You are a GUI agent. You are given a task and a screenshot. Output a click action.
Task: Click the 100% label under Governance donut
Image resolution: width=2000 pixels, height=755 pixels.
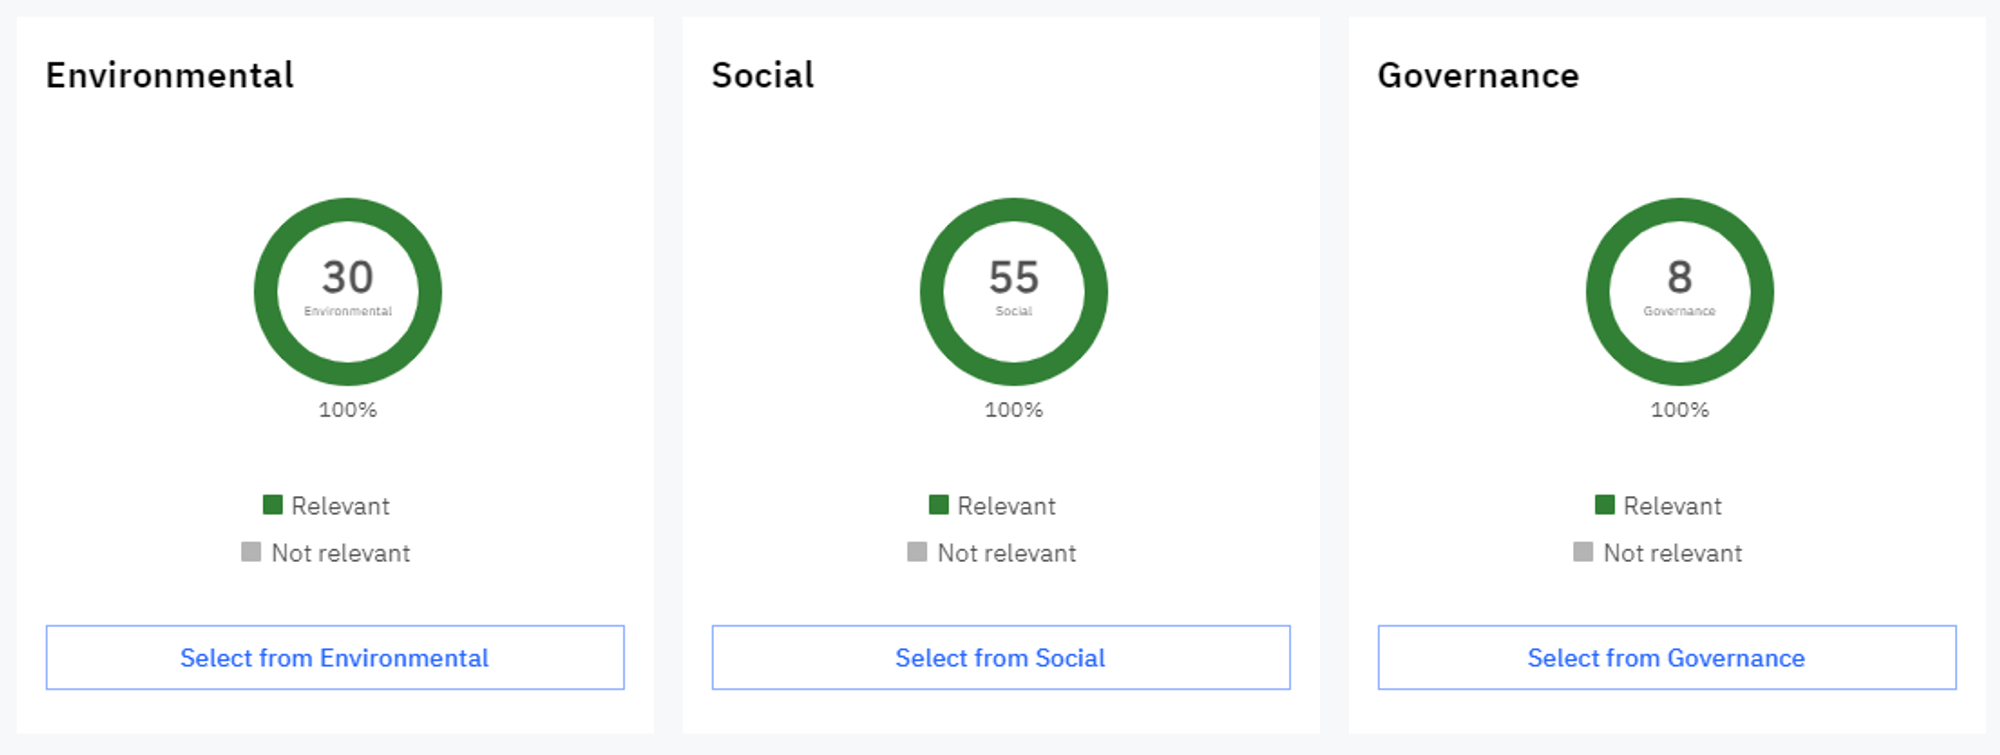click(1680, 410)
